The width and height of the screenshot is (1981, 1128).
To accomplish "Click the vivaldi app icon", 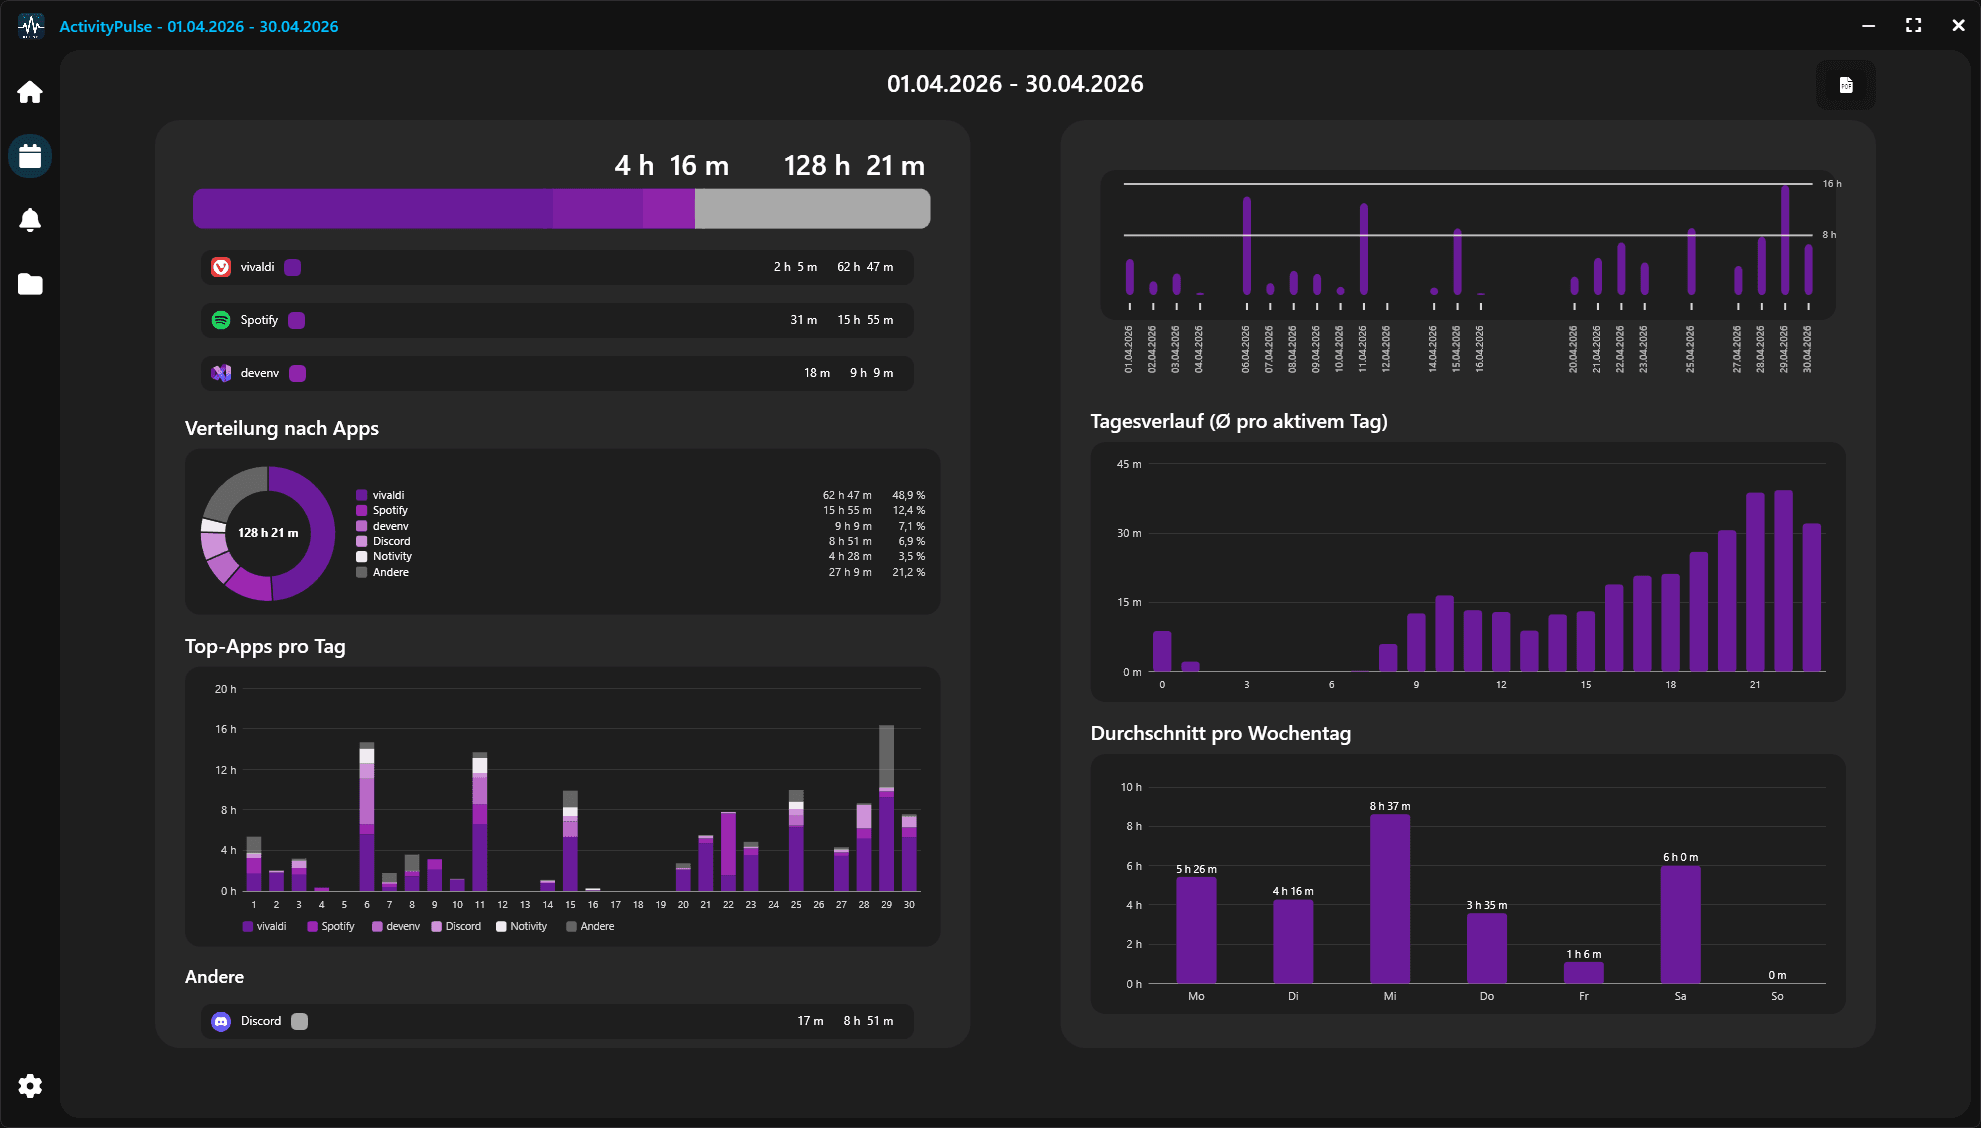I will [x=221, y=267].
